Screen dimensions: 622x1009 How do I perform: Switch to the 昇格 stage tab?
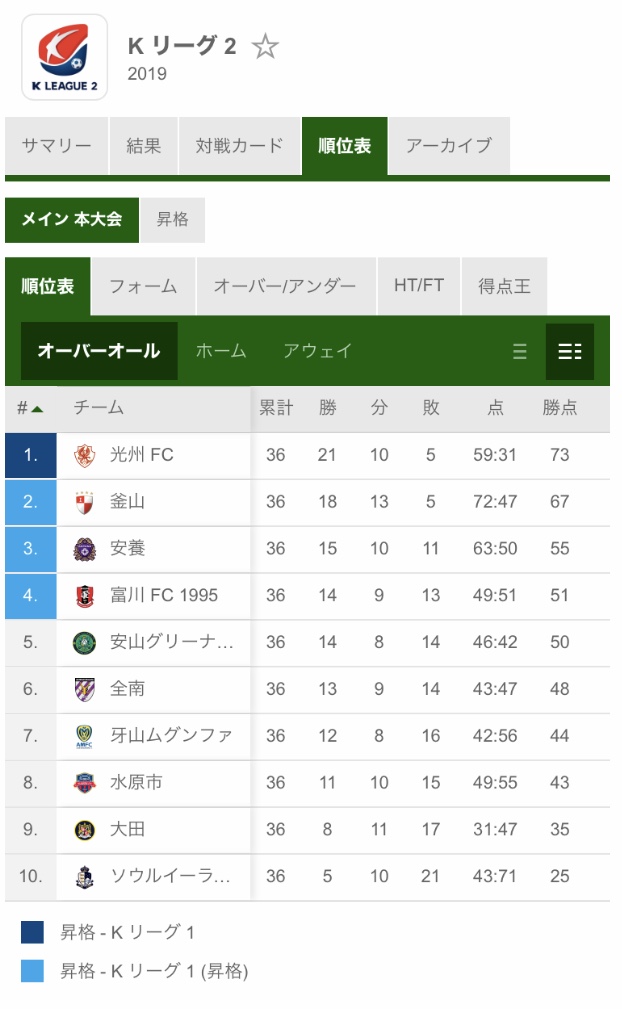tap(172, 219)
